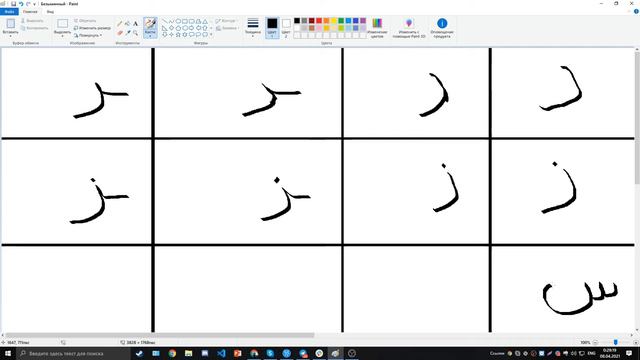Open the Select (Выделить) dropdown arrow
640x360 pixels.
62,36
